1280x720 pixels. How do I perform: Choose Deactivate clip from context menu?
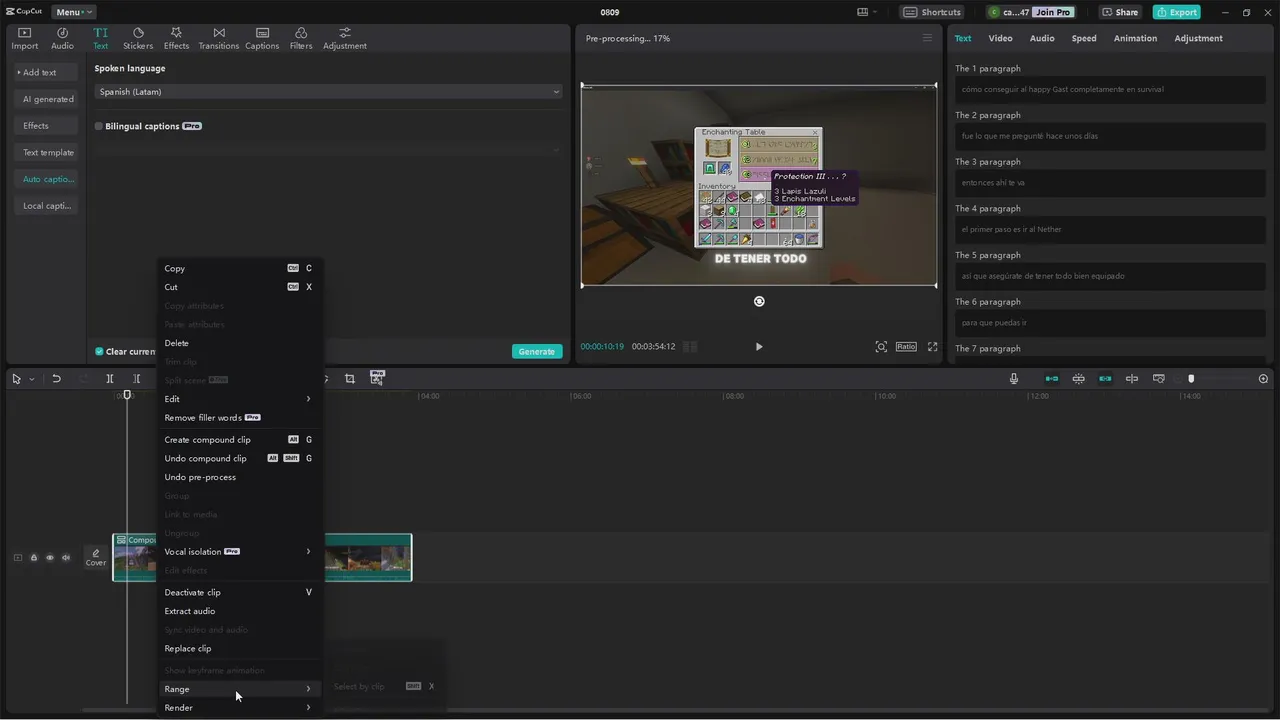[240, 592]
